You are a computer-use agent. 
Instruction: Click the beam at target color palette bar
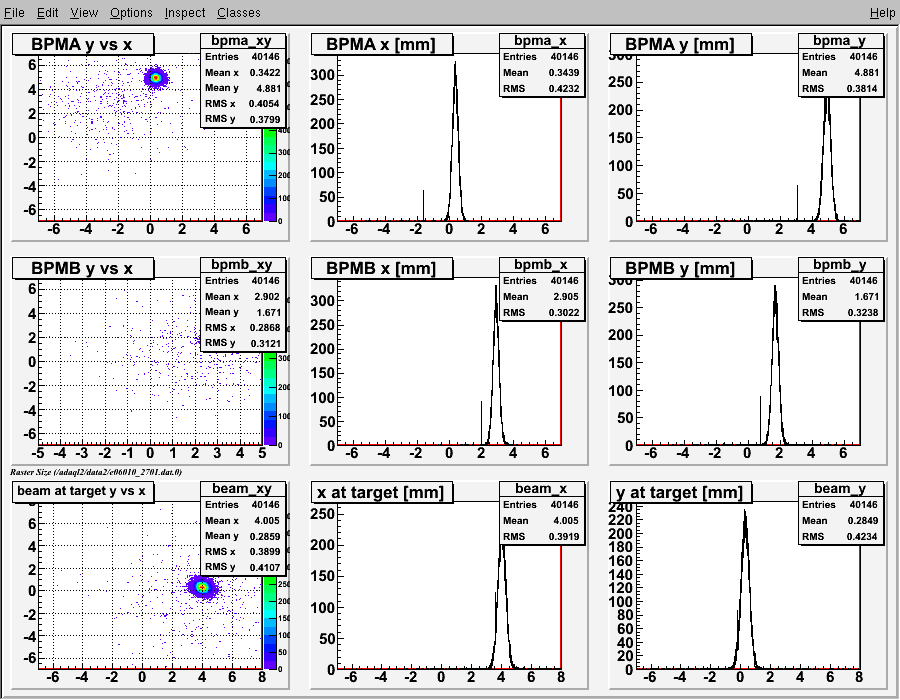tap(270, 622)
